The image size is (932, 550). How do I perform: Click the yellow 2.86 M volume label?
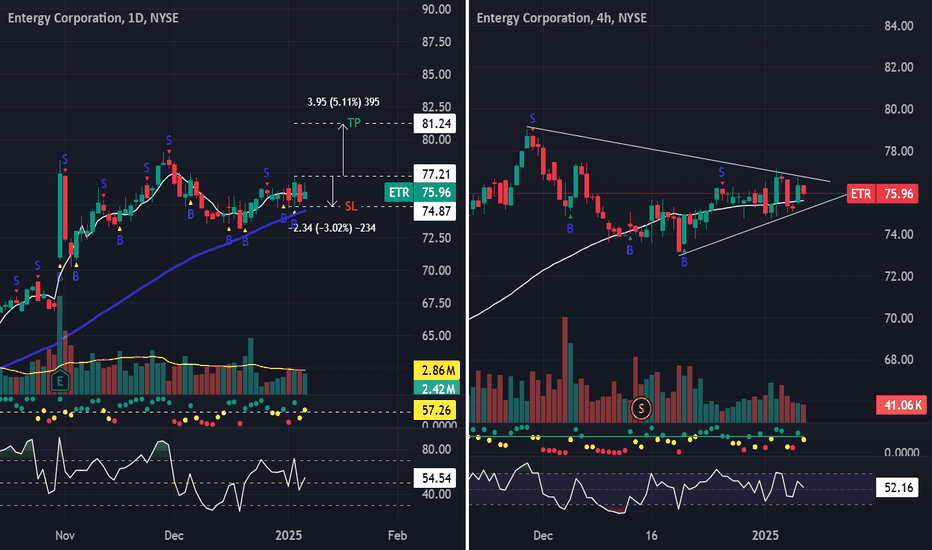coord(437,370)
